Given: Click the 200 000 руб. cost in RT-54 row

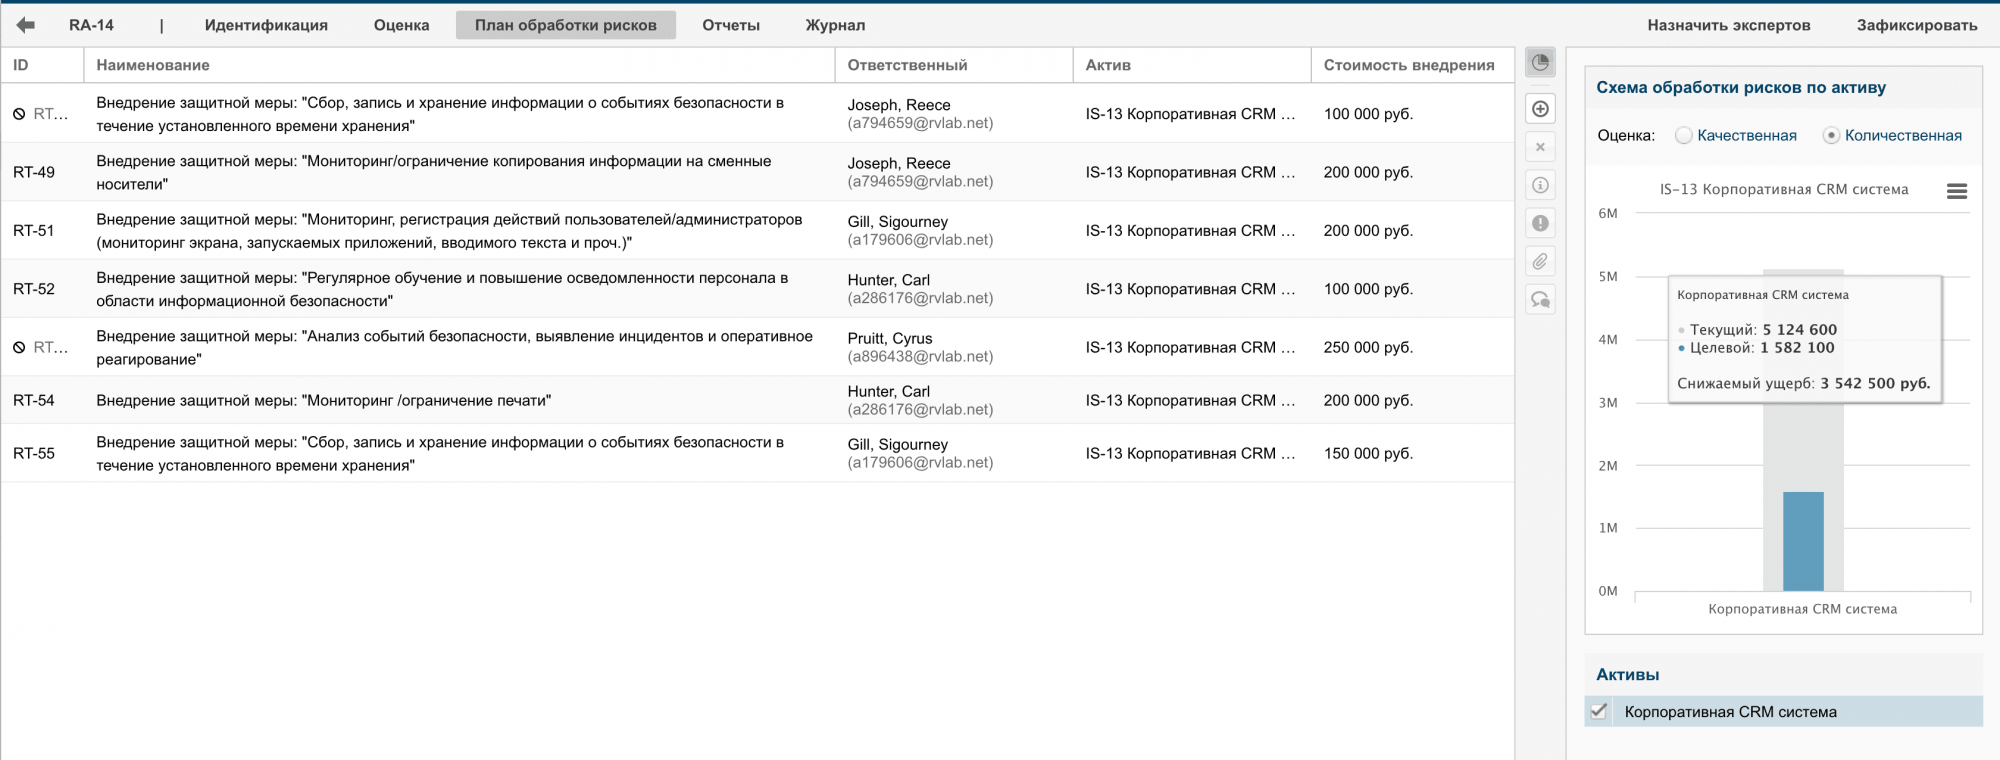Looking at the screenshot, I should tap(1368, 400).
